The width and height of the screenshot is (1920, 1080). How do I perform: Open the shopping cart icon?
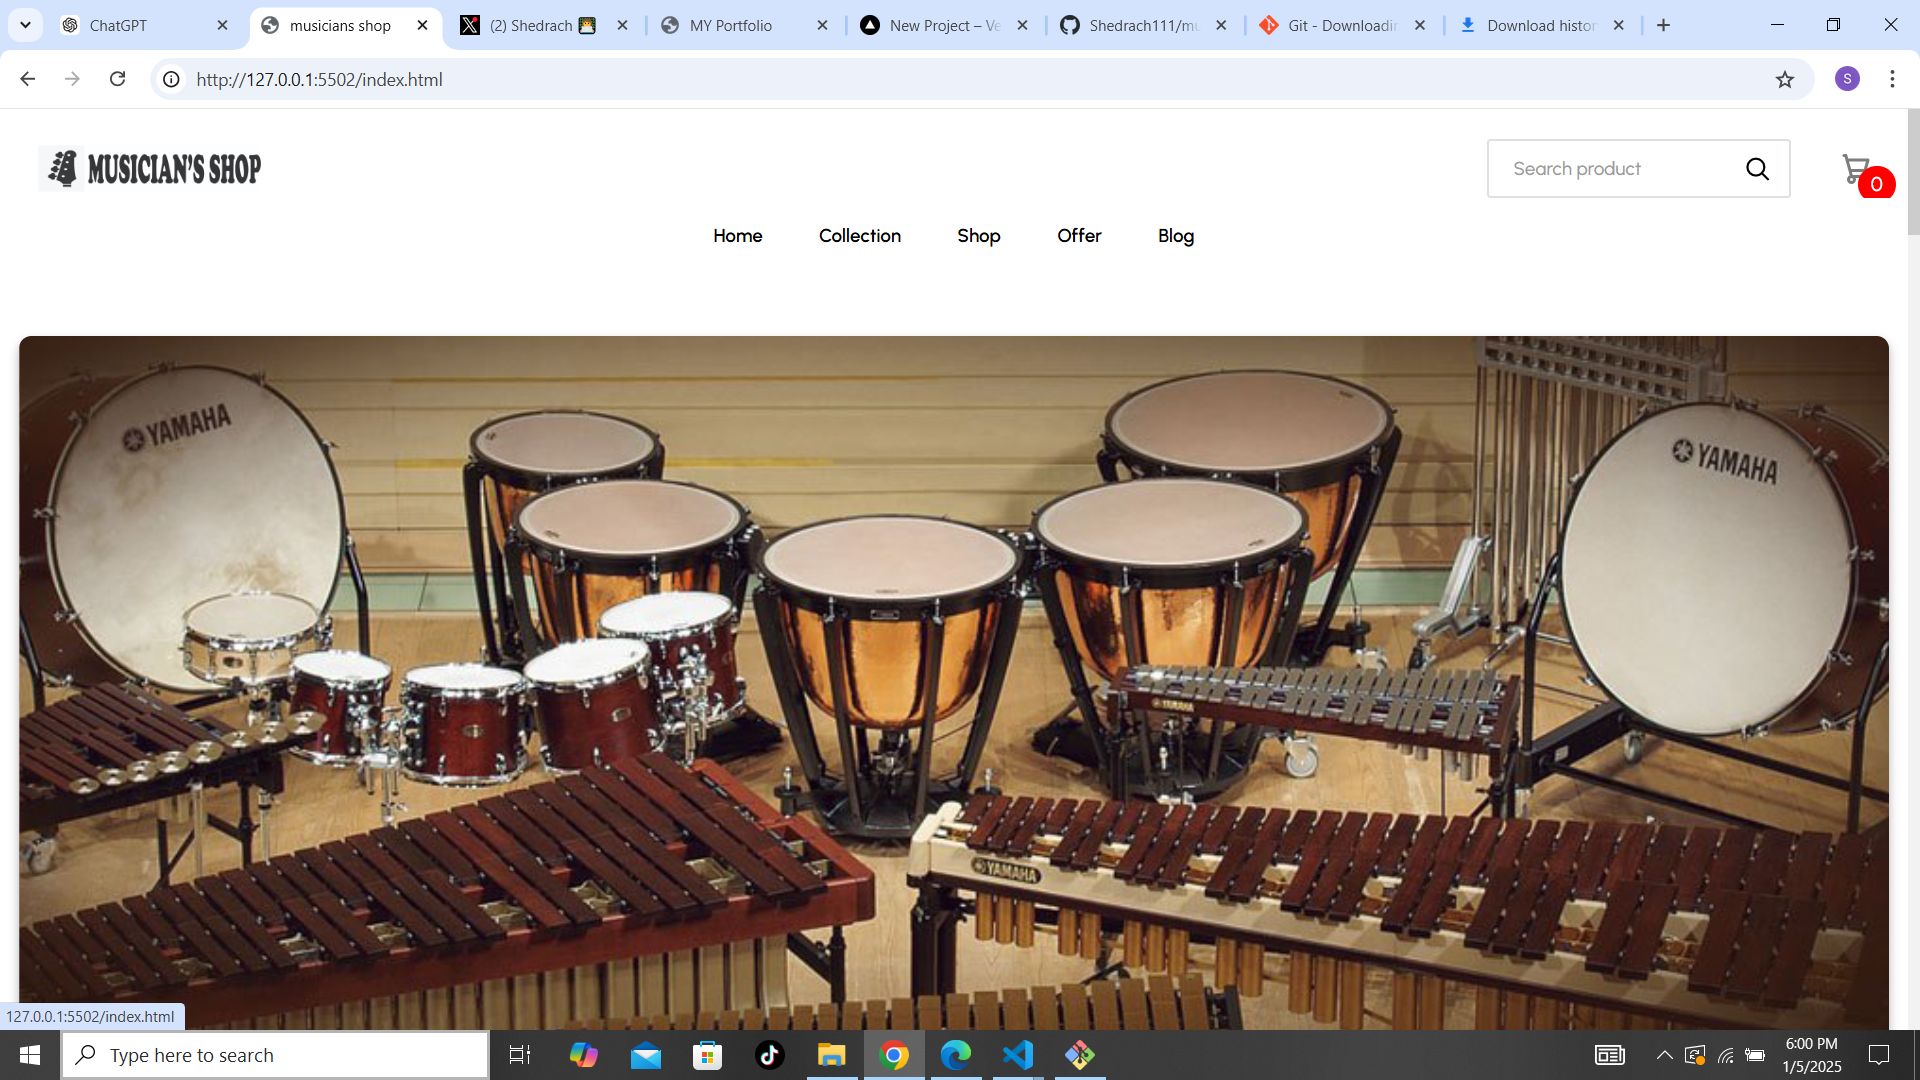tap(1857, 169)
